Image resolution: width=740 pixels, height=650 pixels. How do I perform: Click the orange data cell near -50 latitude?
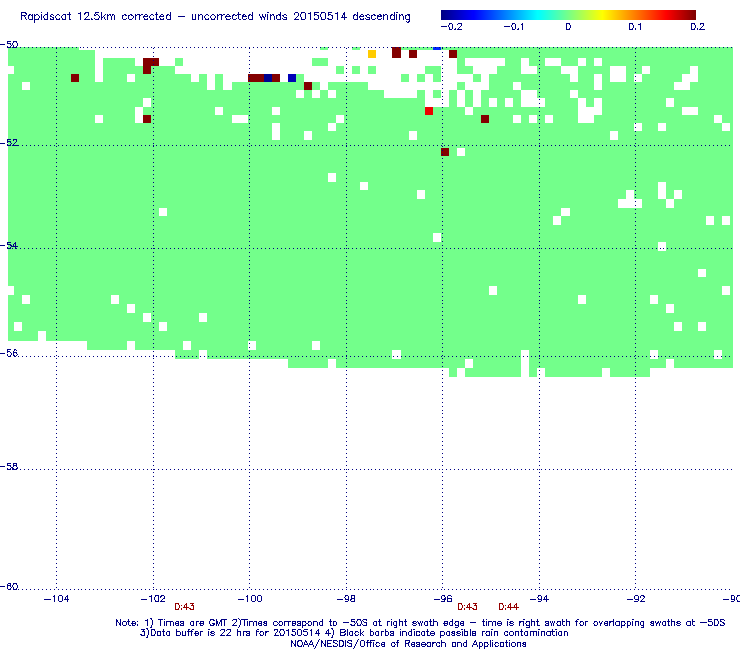pyautogui.click(x=372, y=54)
